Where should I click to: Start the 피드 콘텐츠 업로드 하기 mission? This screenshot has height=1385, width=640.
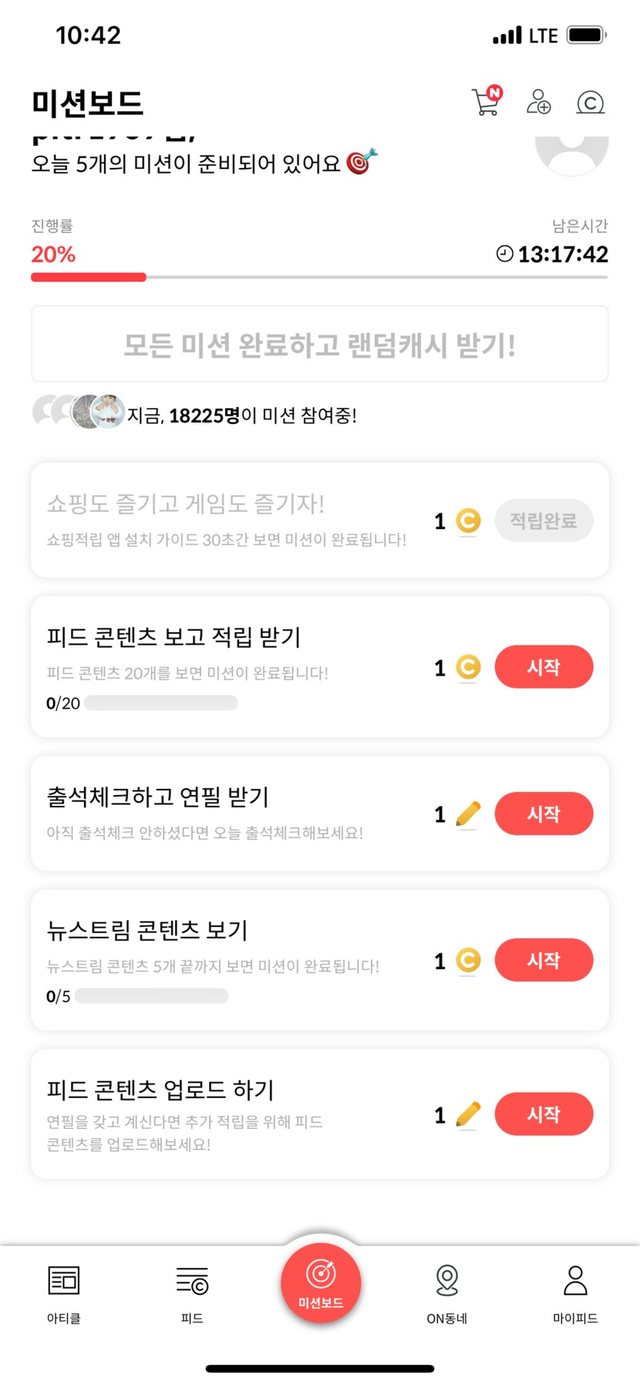[x=543, y=1114]
